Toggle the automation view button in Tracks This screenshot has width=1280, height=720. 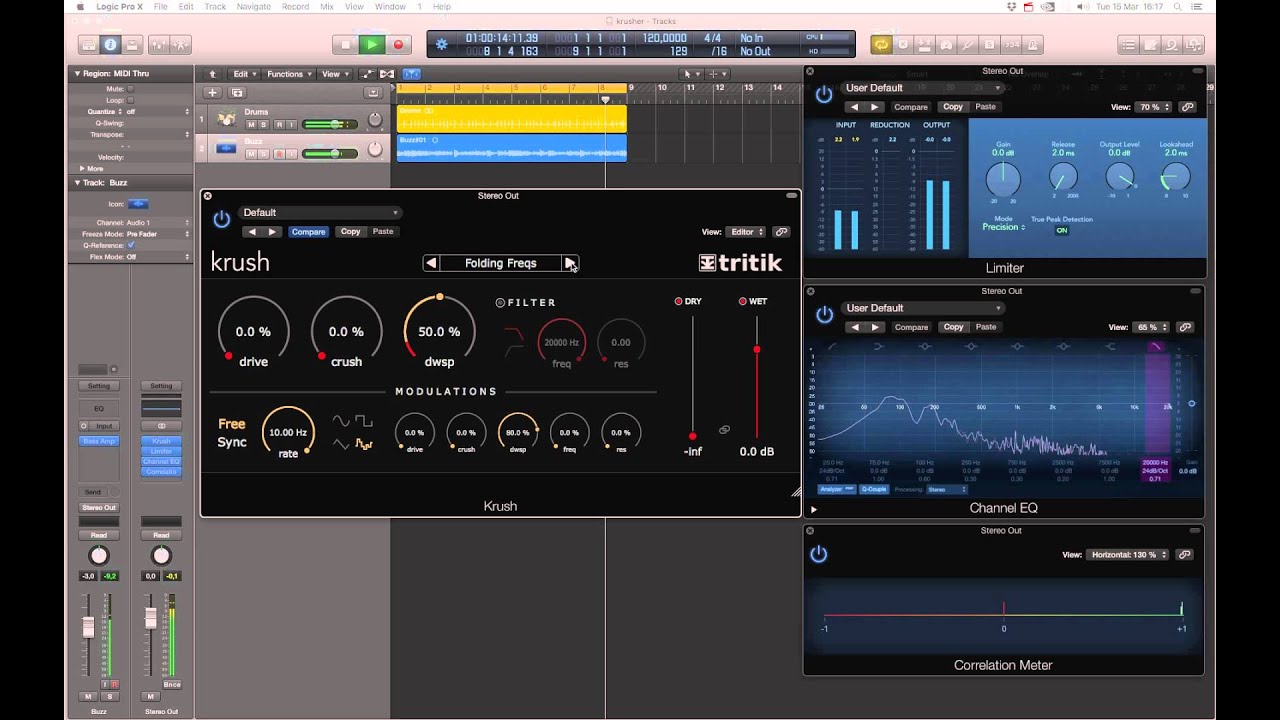366,74
